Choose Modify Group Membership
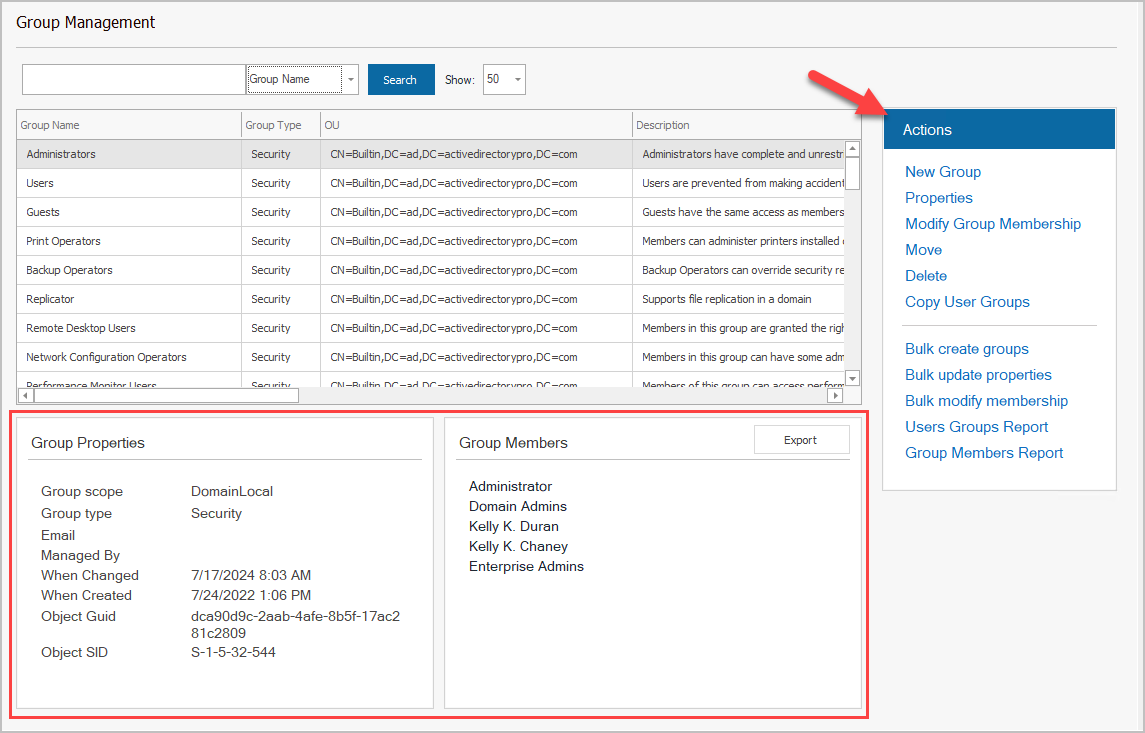This screenshot has width=1145, height=733. pos(992,224)
